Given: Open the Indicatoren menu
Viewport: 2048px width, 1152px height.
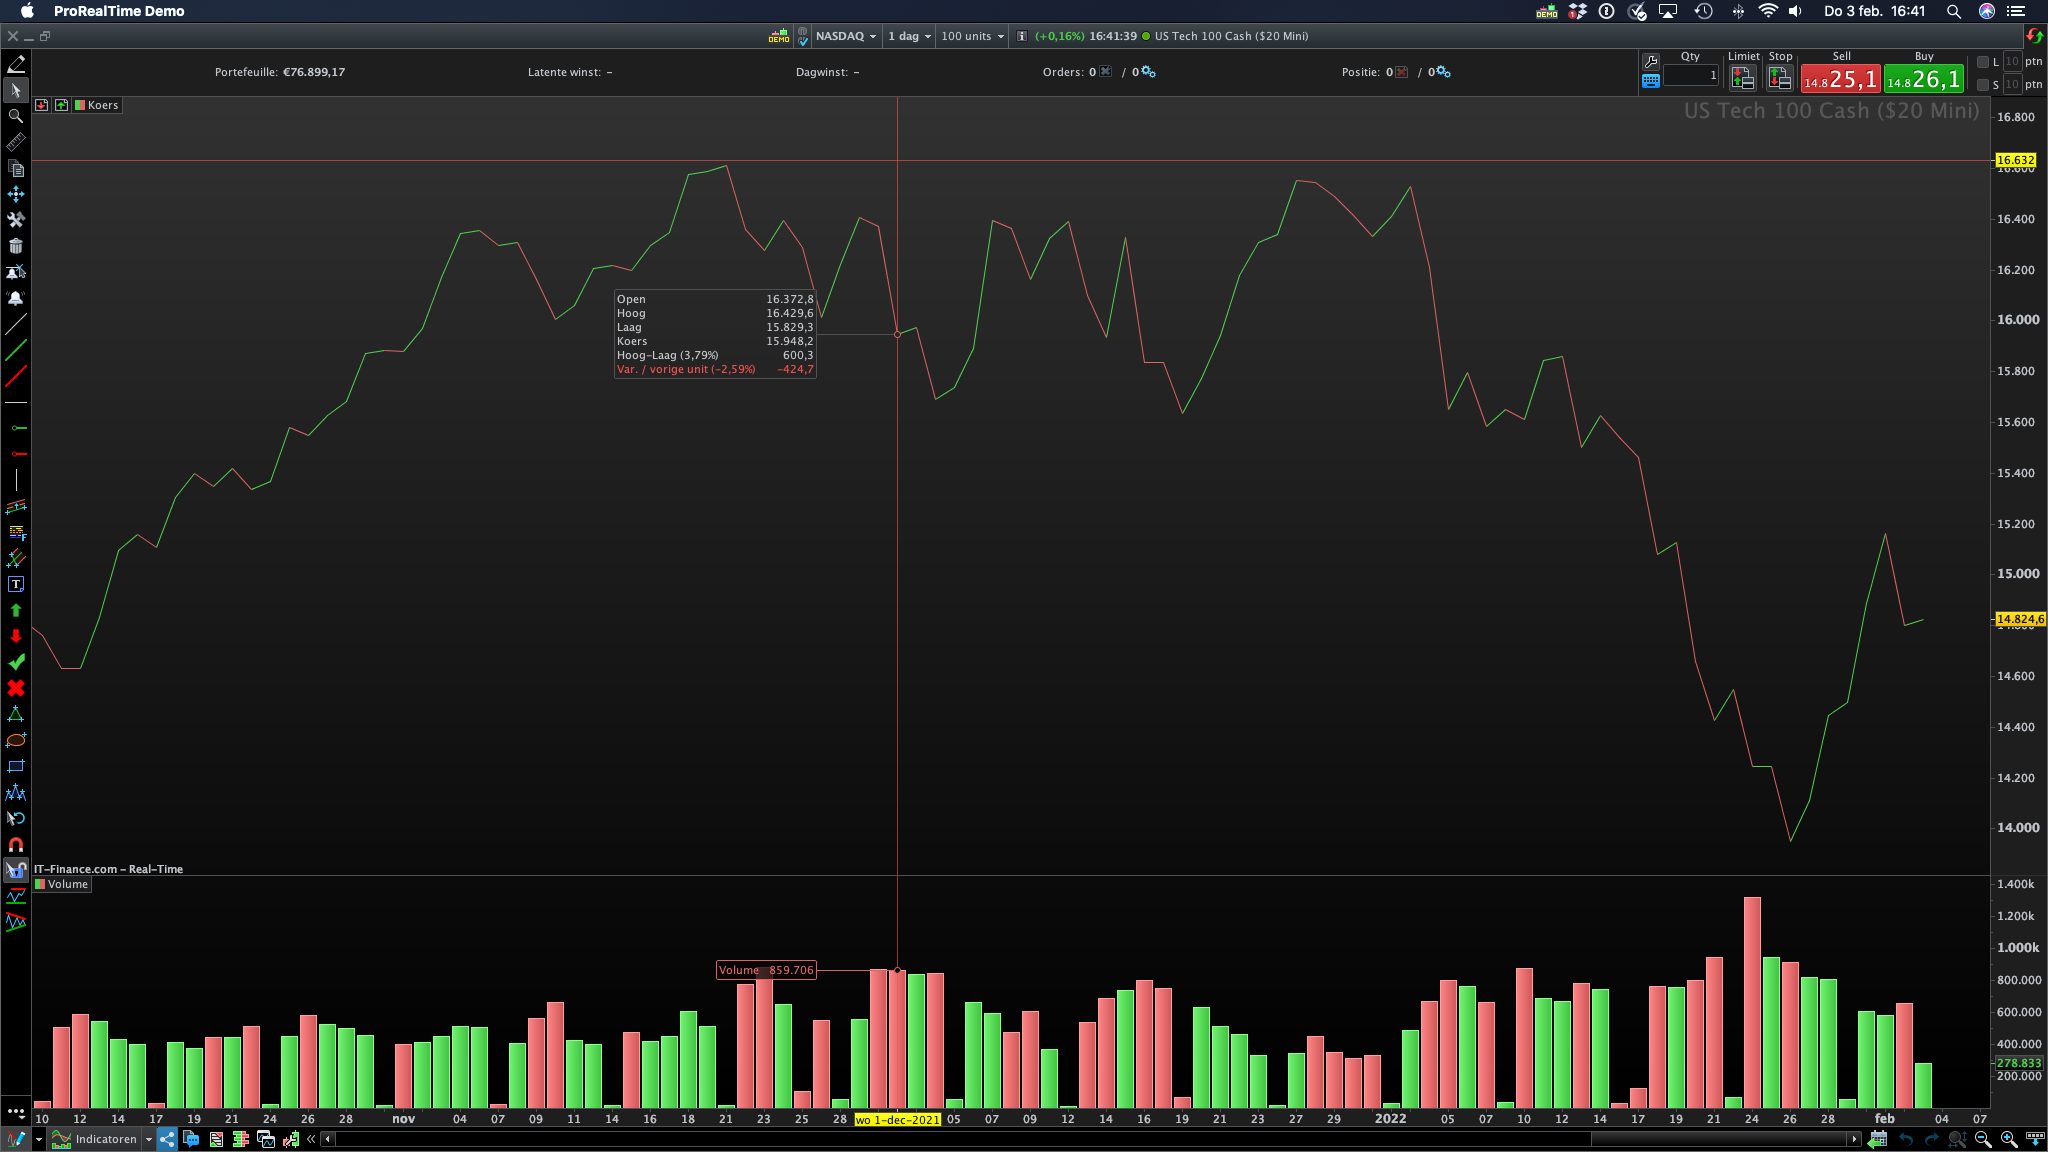Looking at the screenshot, I should point(105,1139).
